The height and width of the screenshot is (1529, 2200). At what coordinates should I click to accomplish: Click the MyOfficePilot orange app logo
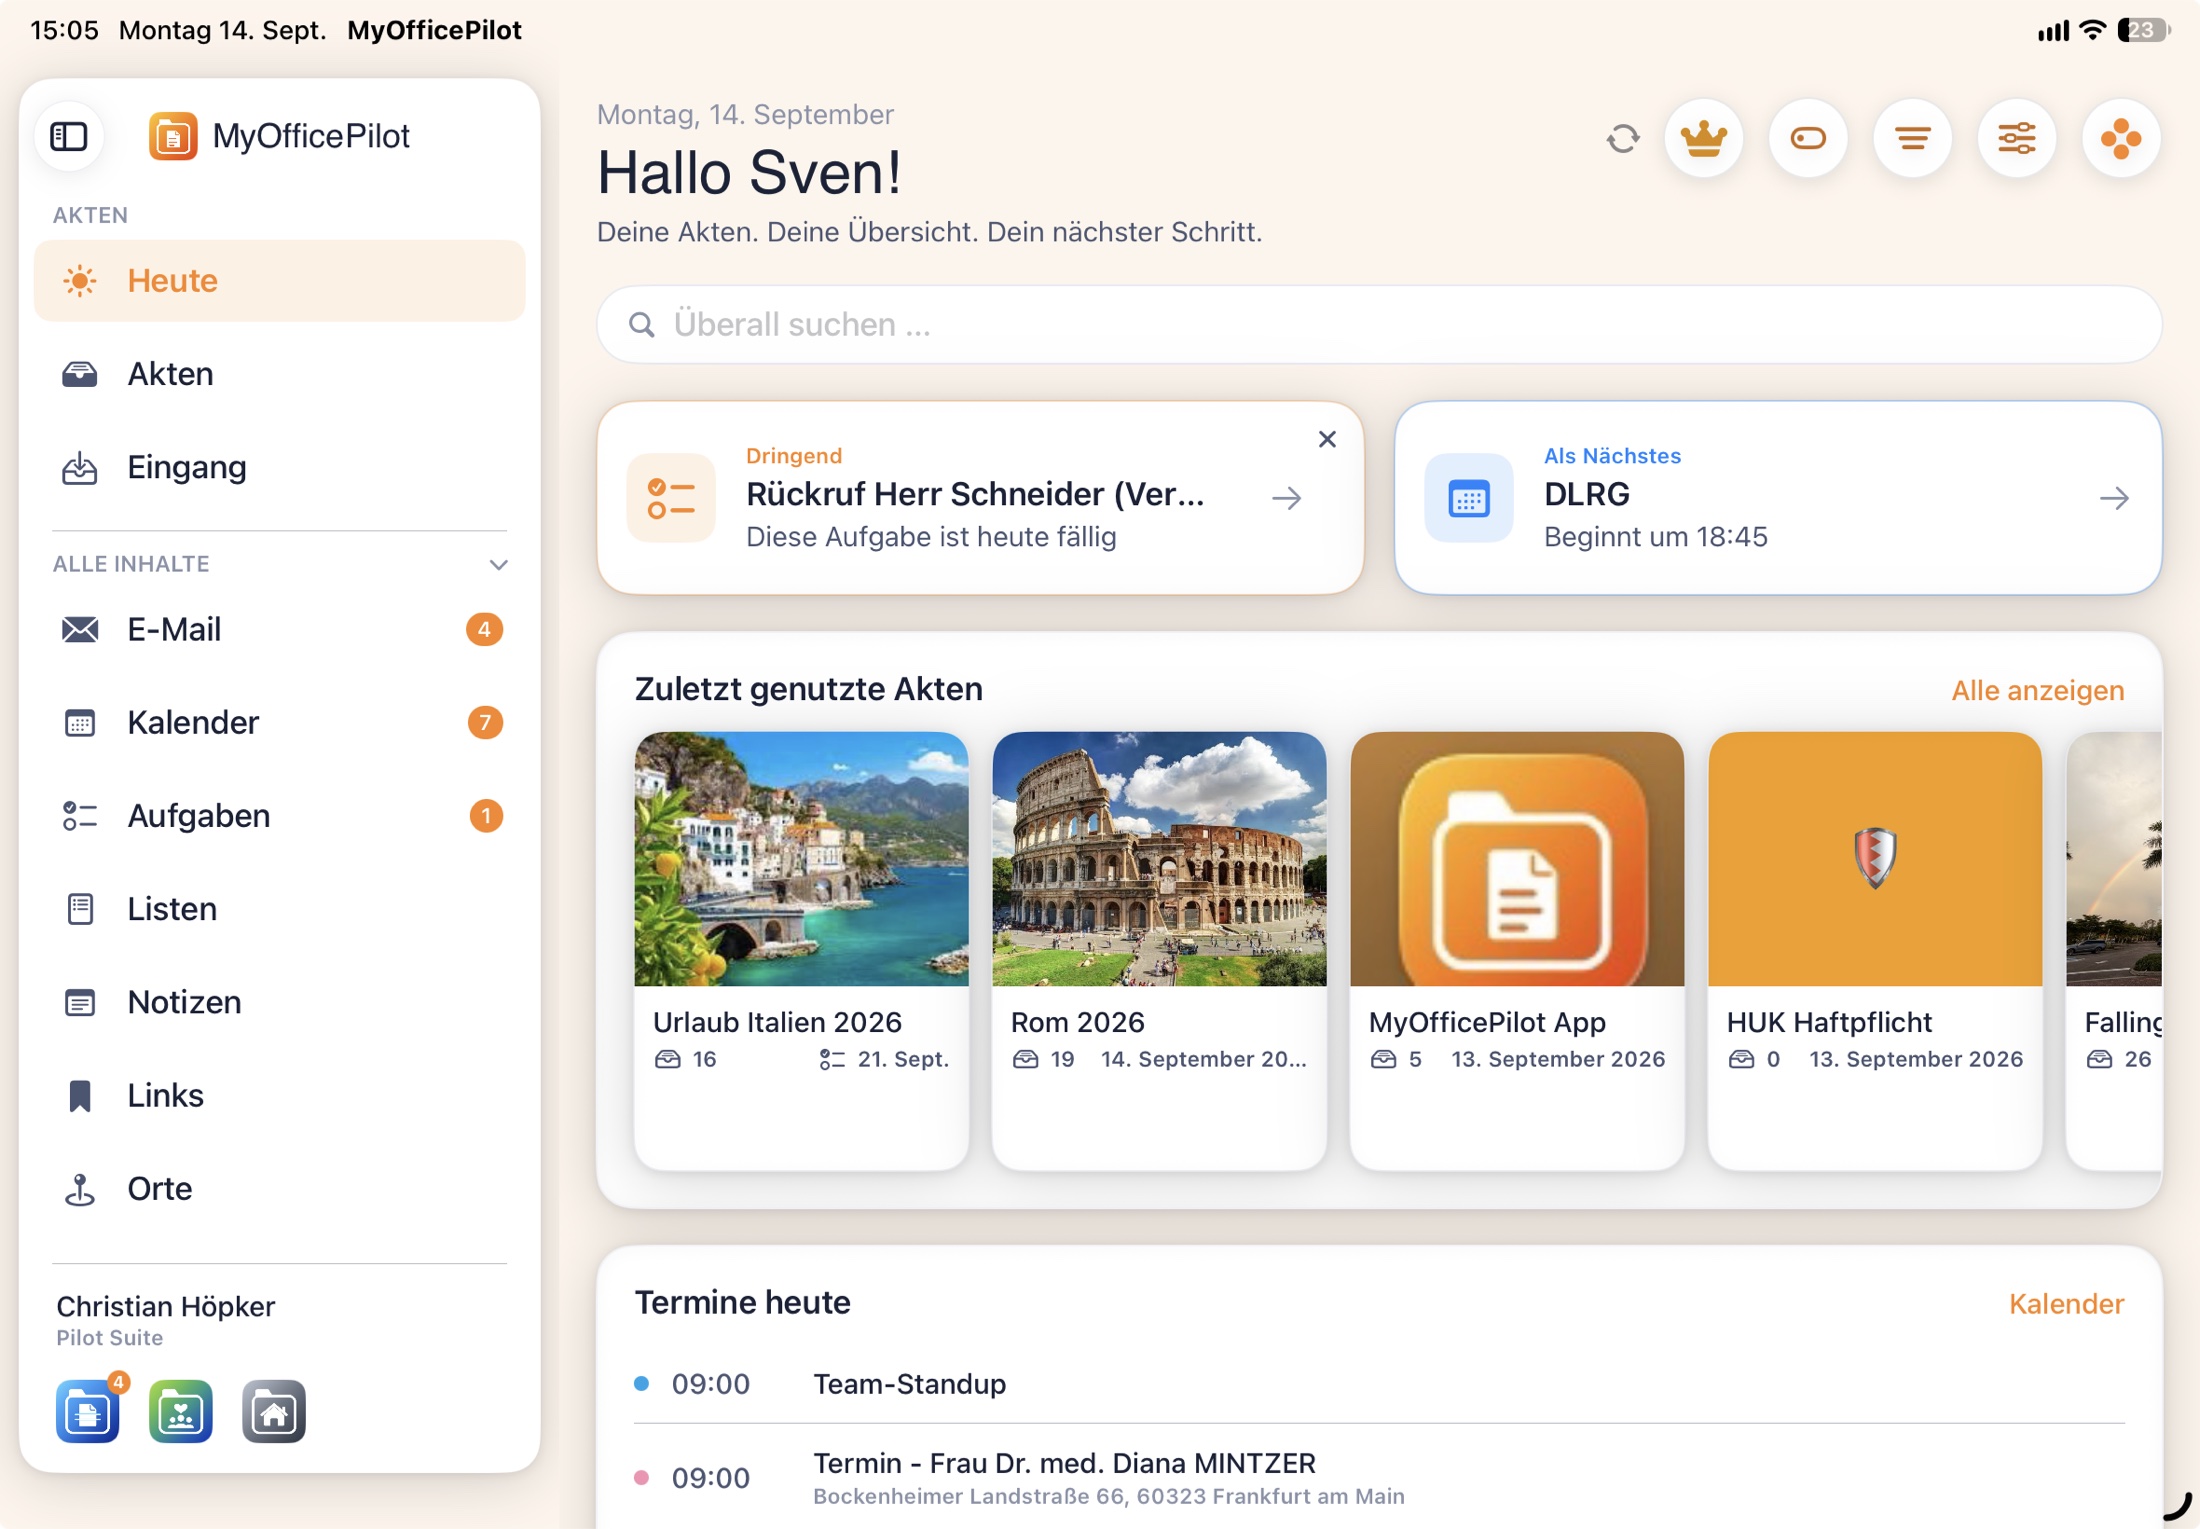tap(173, 136)
